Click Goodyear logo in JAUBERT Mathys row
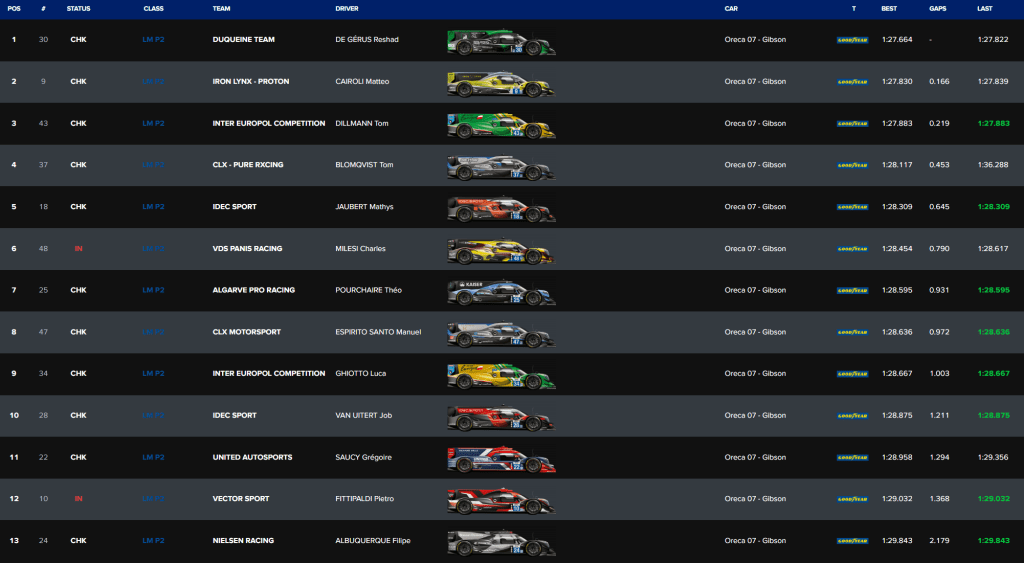The width and height of the screenshot is (1024, 563). click(852, 207)
